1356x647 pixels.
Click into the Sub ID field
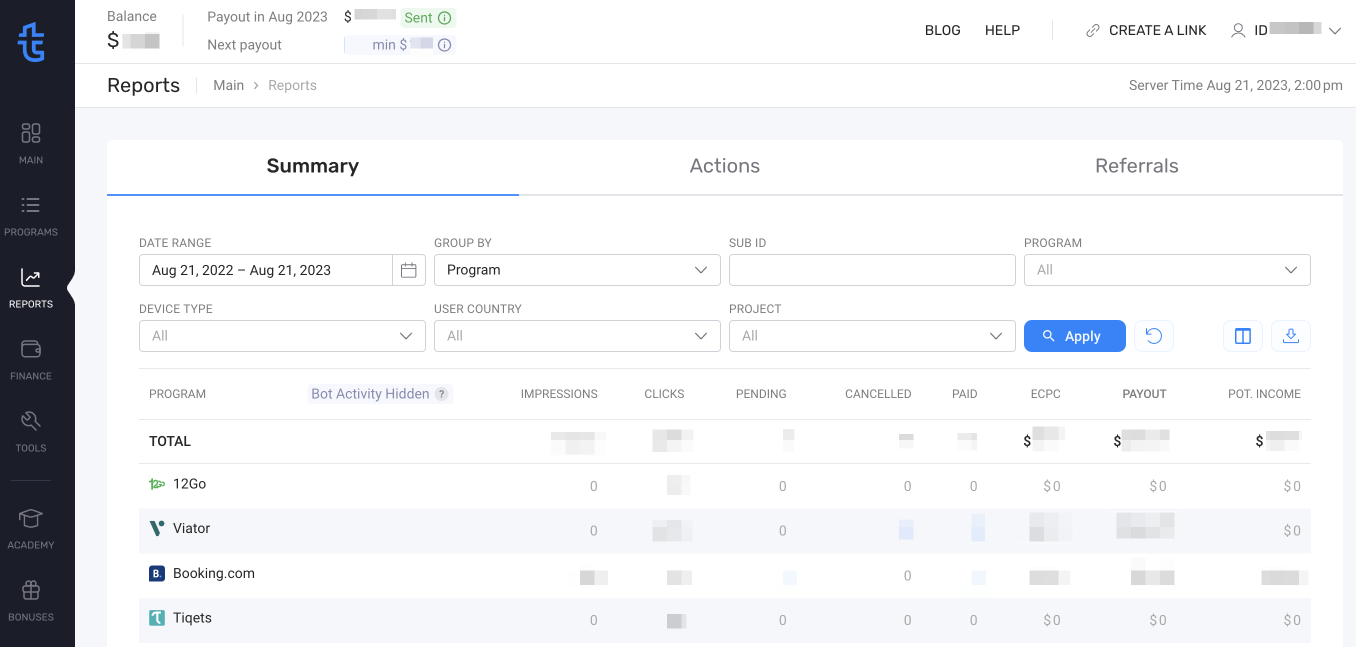point(872,270)
